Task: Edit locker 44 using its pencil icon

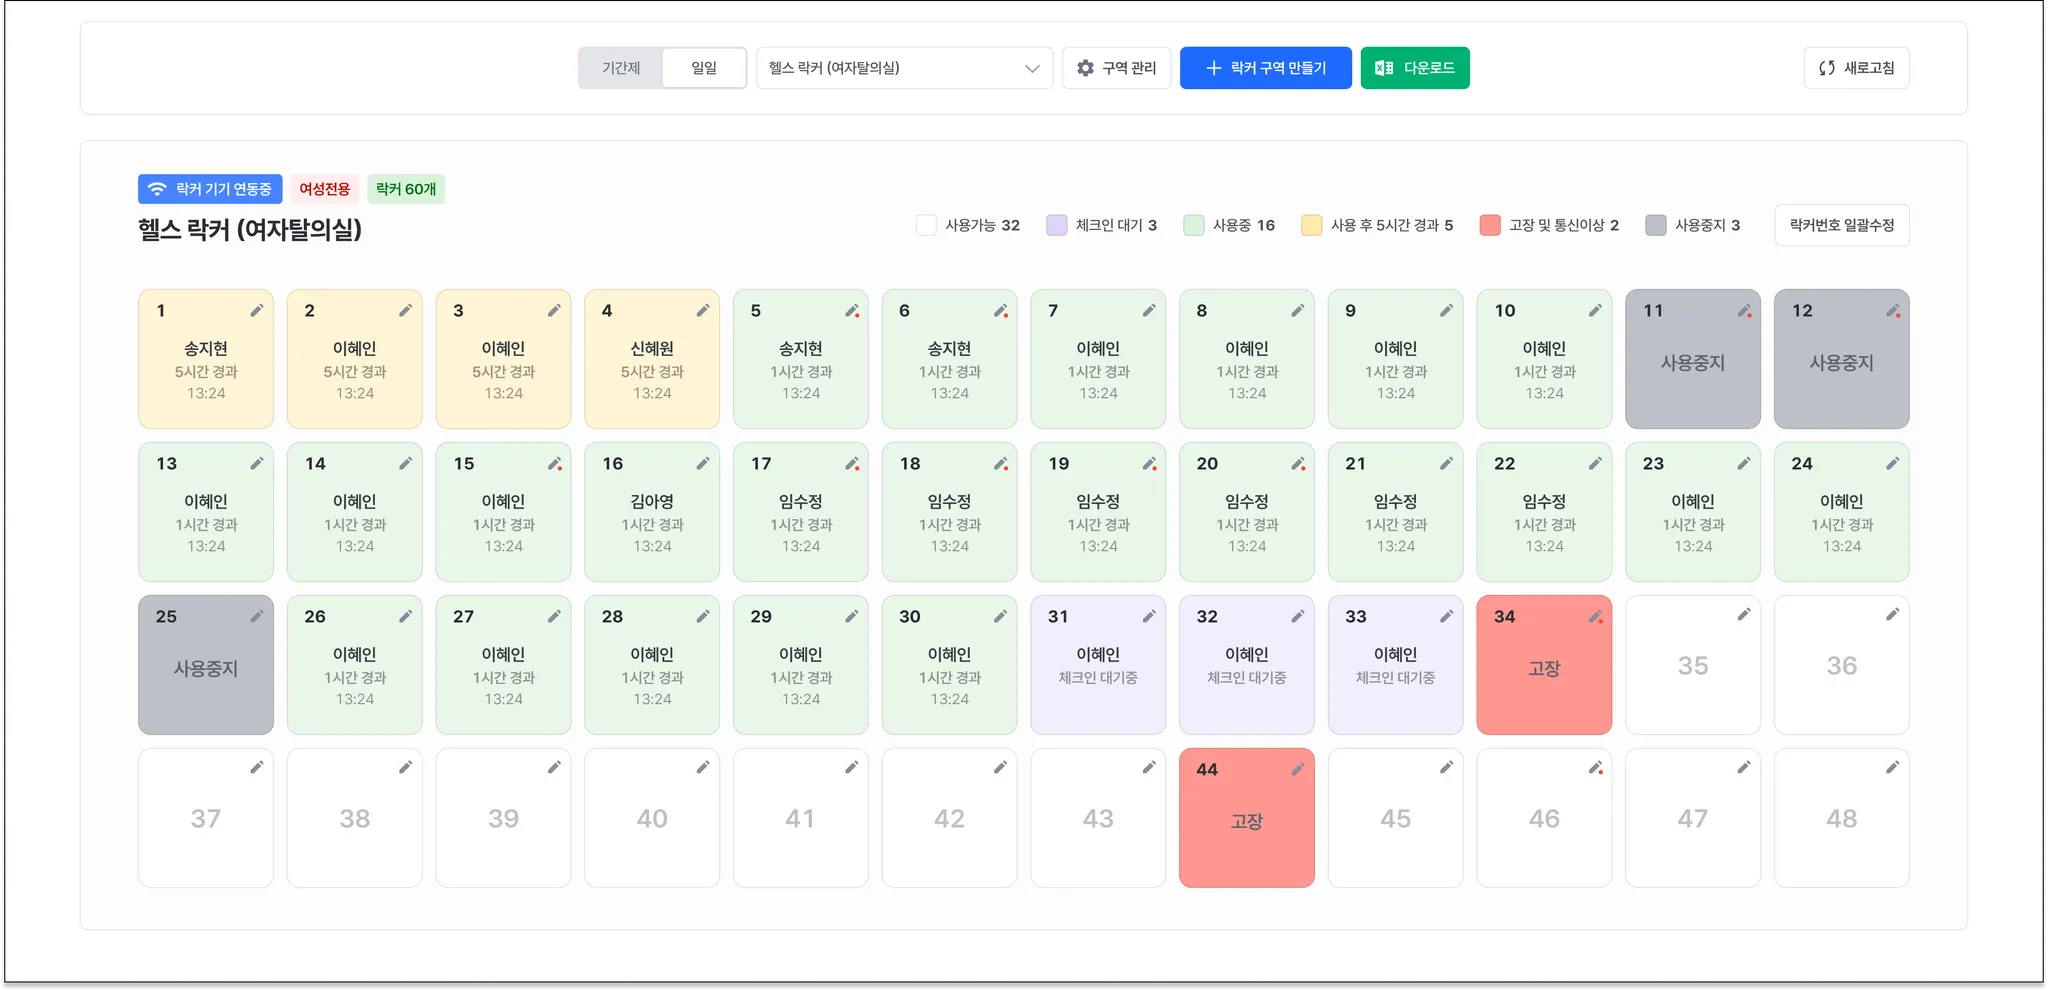Action: point(1297,769)
